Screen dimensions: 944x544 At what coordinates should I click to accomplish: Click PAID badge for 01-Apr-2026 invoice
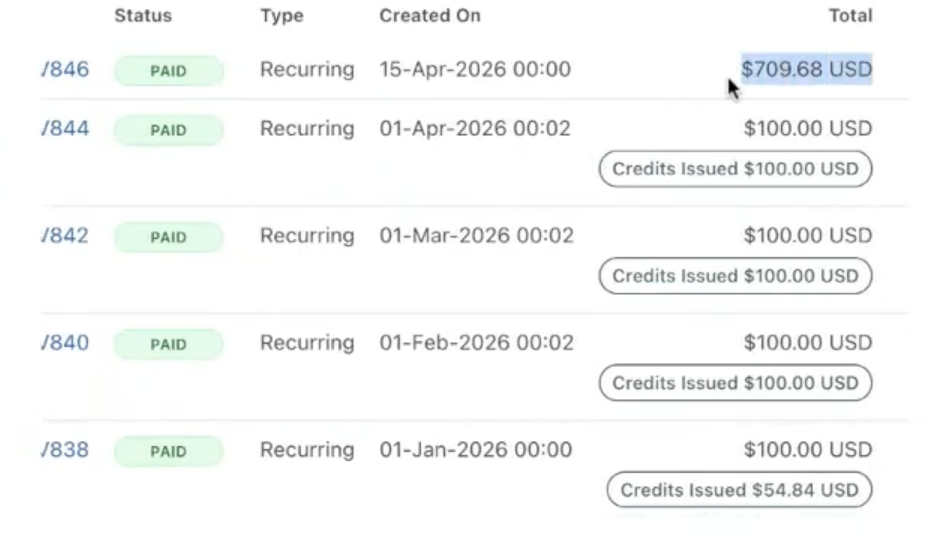click(169, 130)
